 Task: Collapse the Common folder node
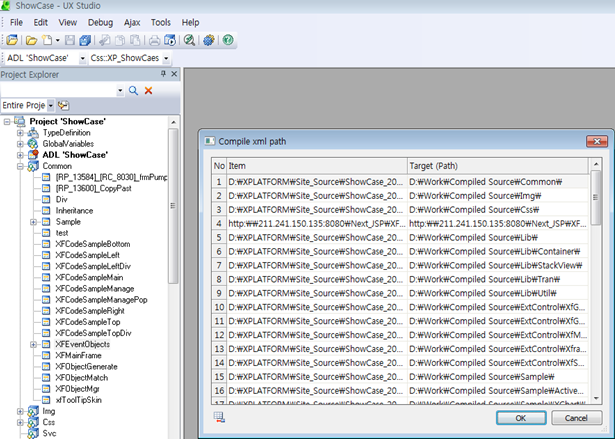pyautogui.click(x=20, y=166)
